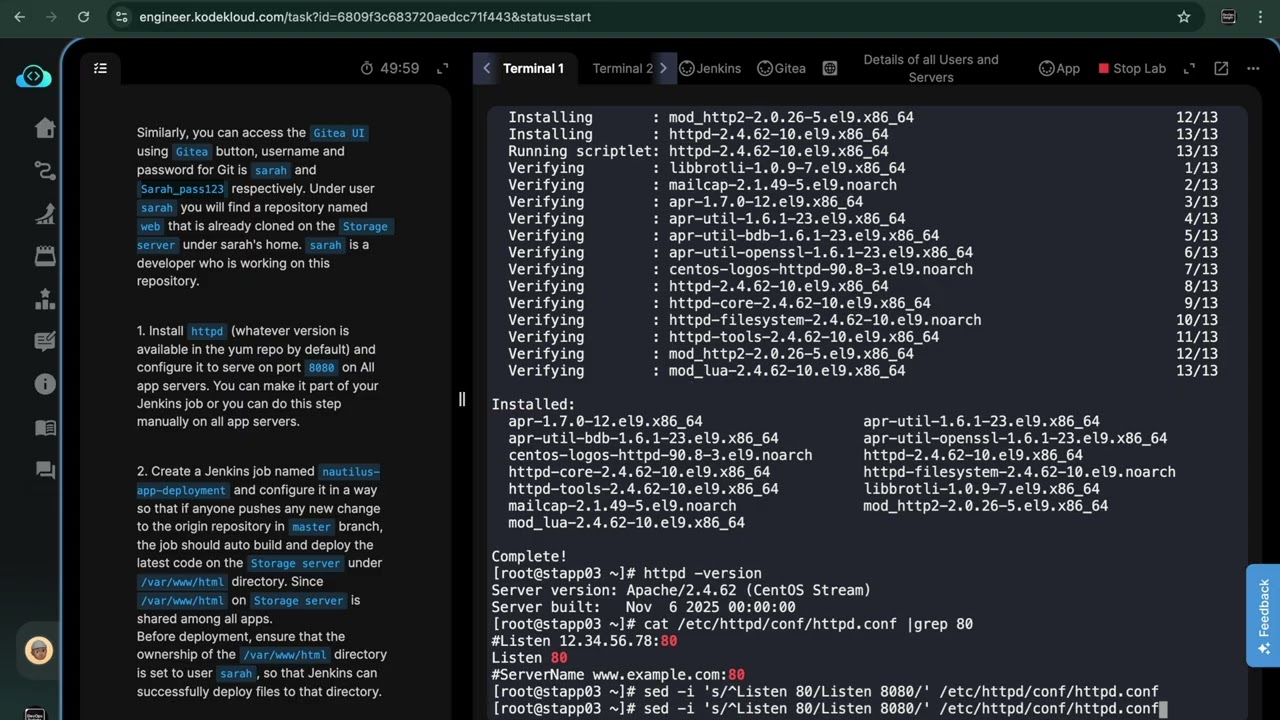Viewport: 1280px width, 720px height.
Task: View site information icon in address bar
Action: click(x=122, y=17)
